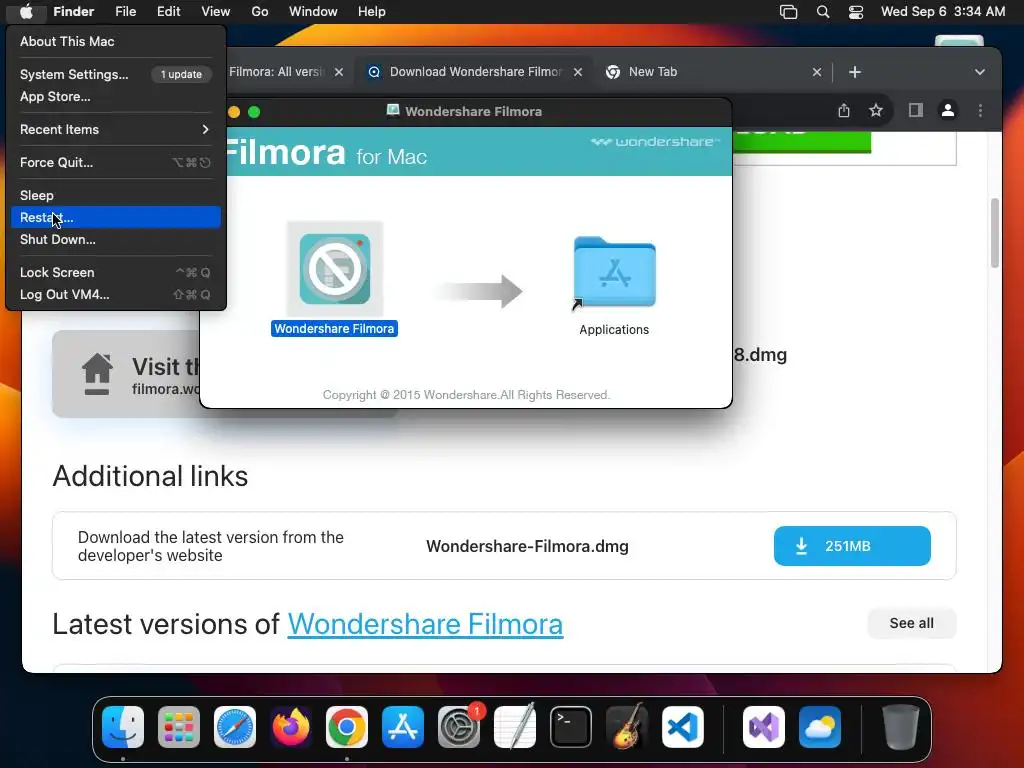Choose Restart… in the Apple menu
Image resolution: width=1024 pixels, height=768 pixels.
pyautogui.click(x=116, y=217)
